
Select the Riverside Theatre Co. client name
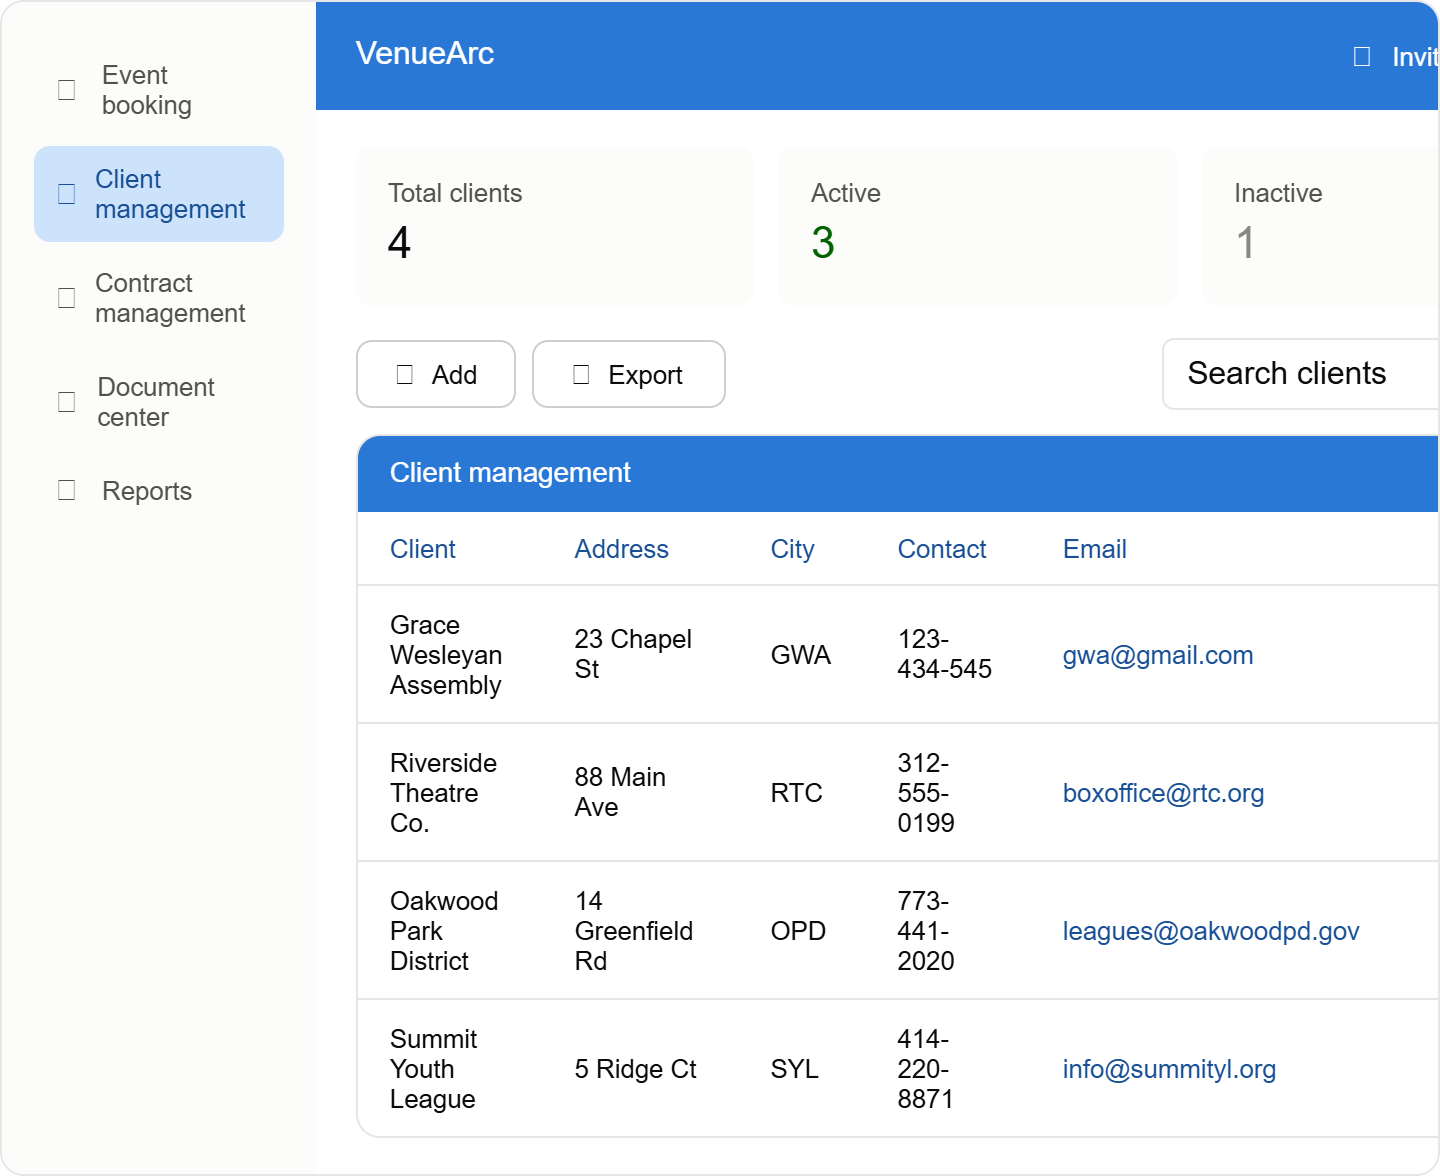[x=443, y=793]
